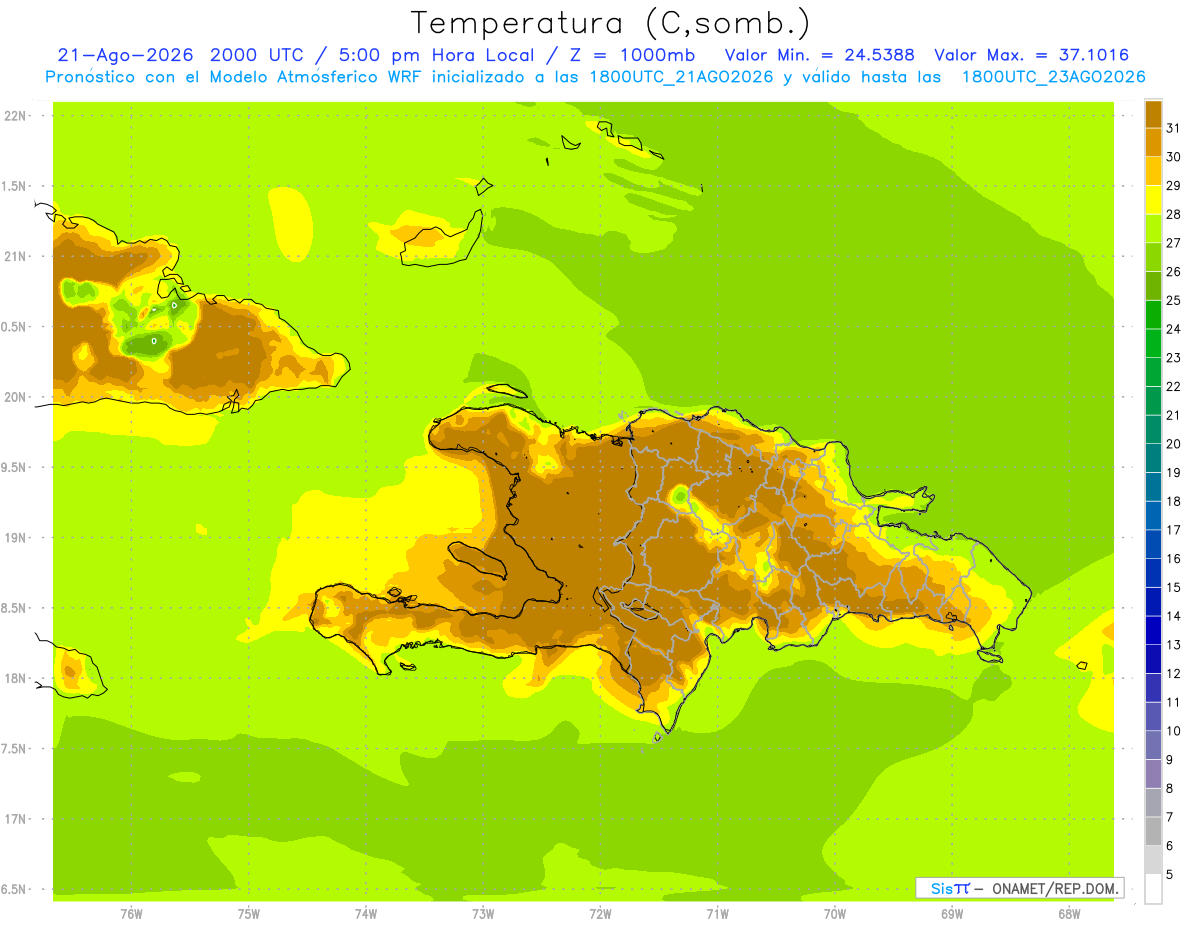This screenshot has height=927, width=1200.
Task: Click the 1.5N latitude axis label
Action: click(x=13, y=186)
